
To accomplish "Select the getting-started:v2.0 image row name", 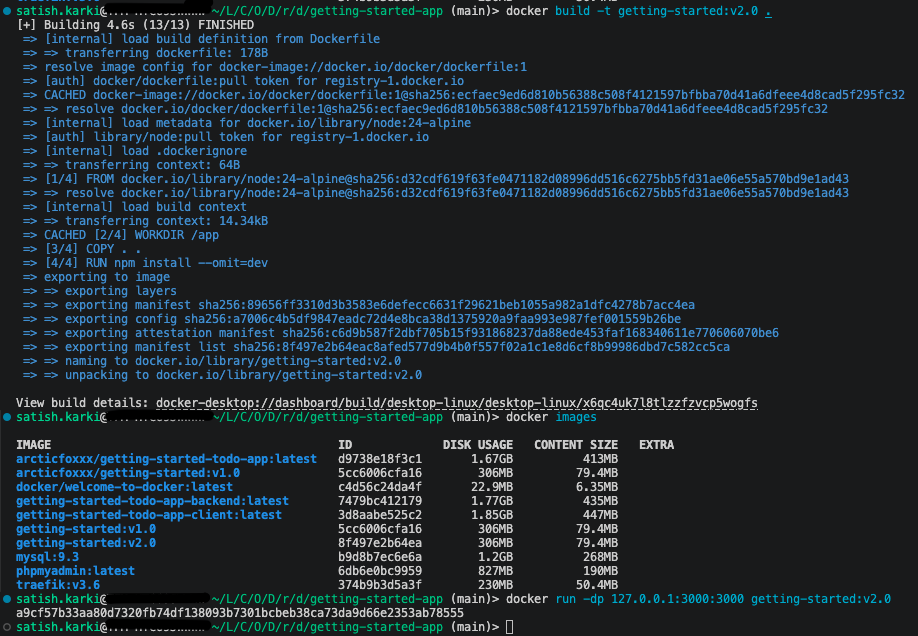I will click(x=86, y=543).
